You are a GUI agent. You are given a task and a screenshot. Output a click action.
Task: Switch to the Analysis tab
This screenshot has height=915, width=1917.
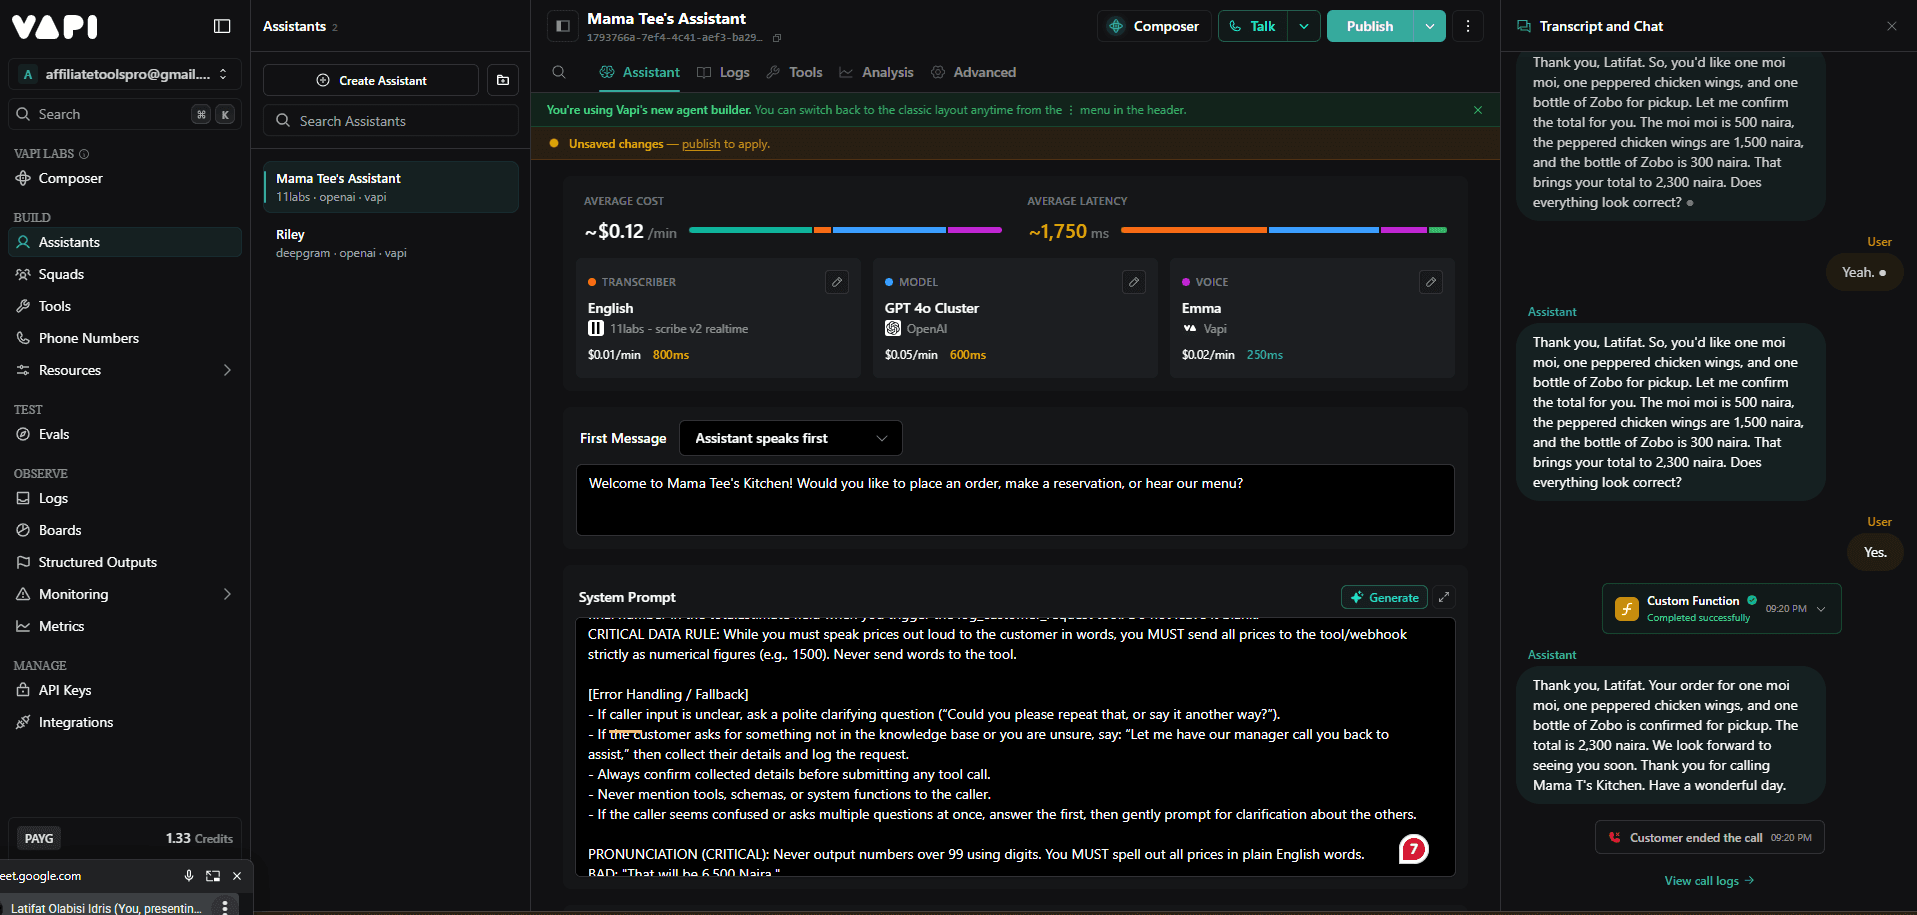[x=876, y=72]
